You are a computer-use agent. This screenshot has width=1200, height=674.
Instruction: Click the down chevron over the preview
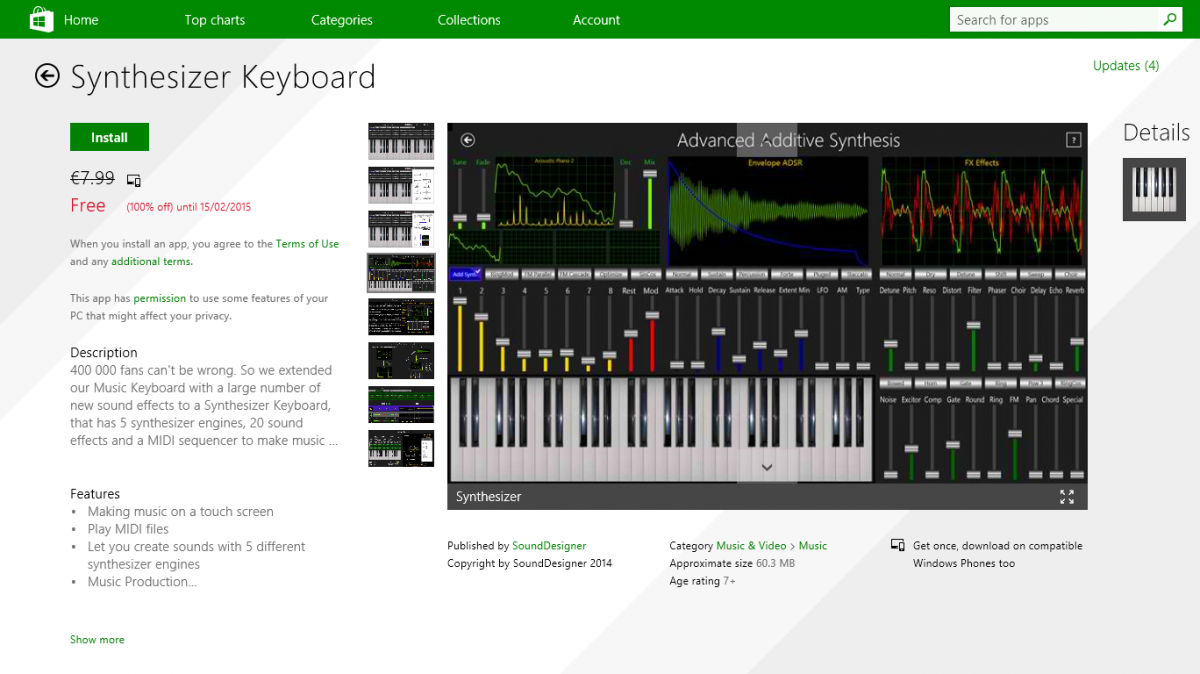click(767, 467)
